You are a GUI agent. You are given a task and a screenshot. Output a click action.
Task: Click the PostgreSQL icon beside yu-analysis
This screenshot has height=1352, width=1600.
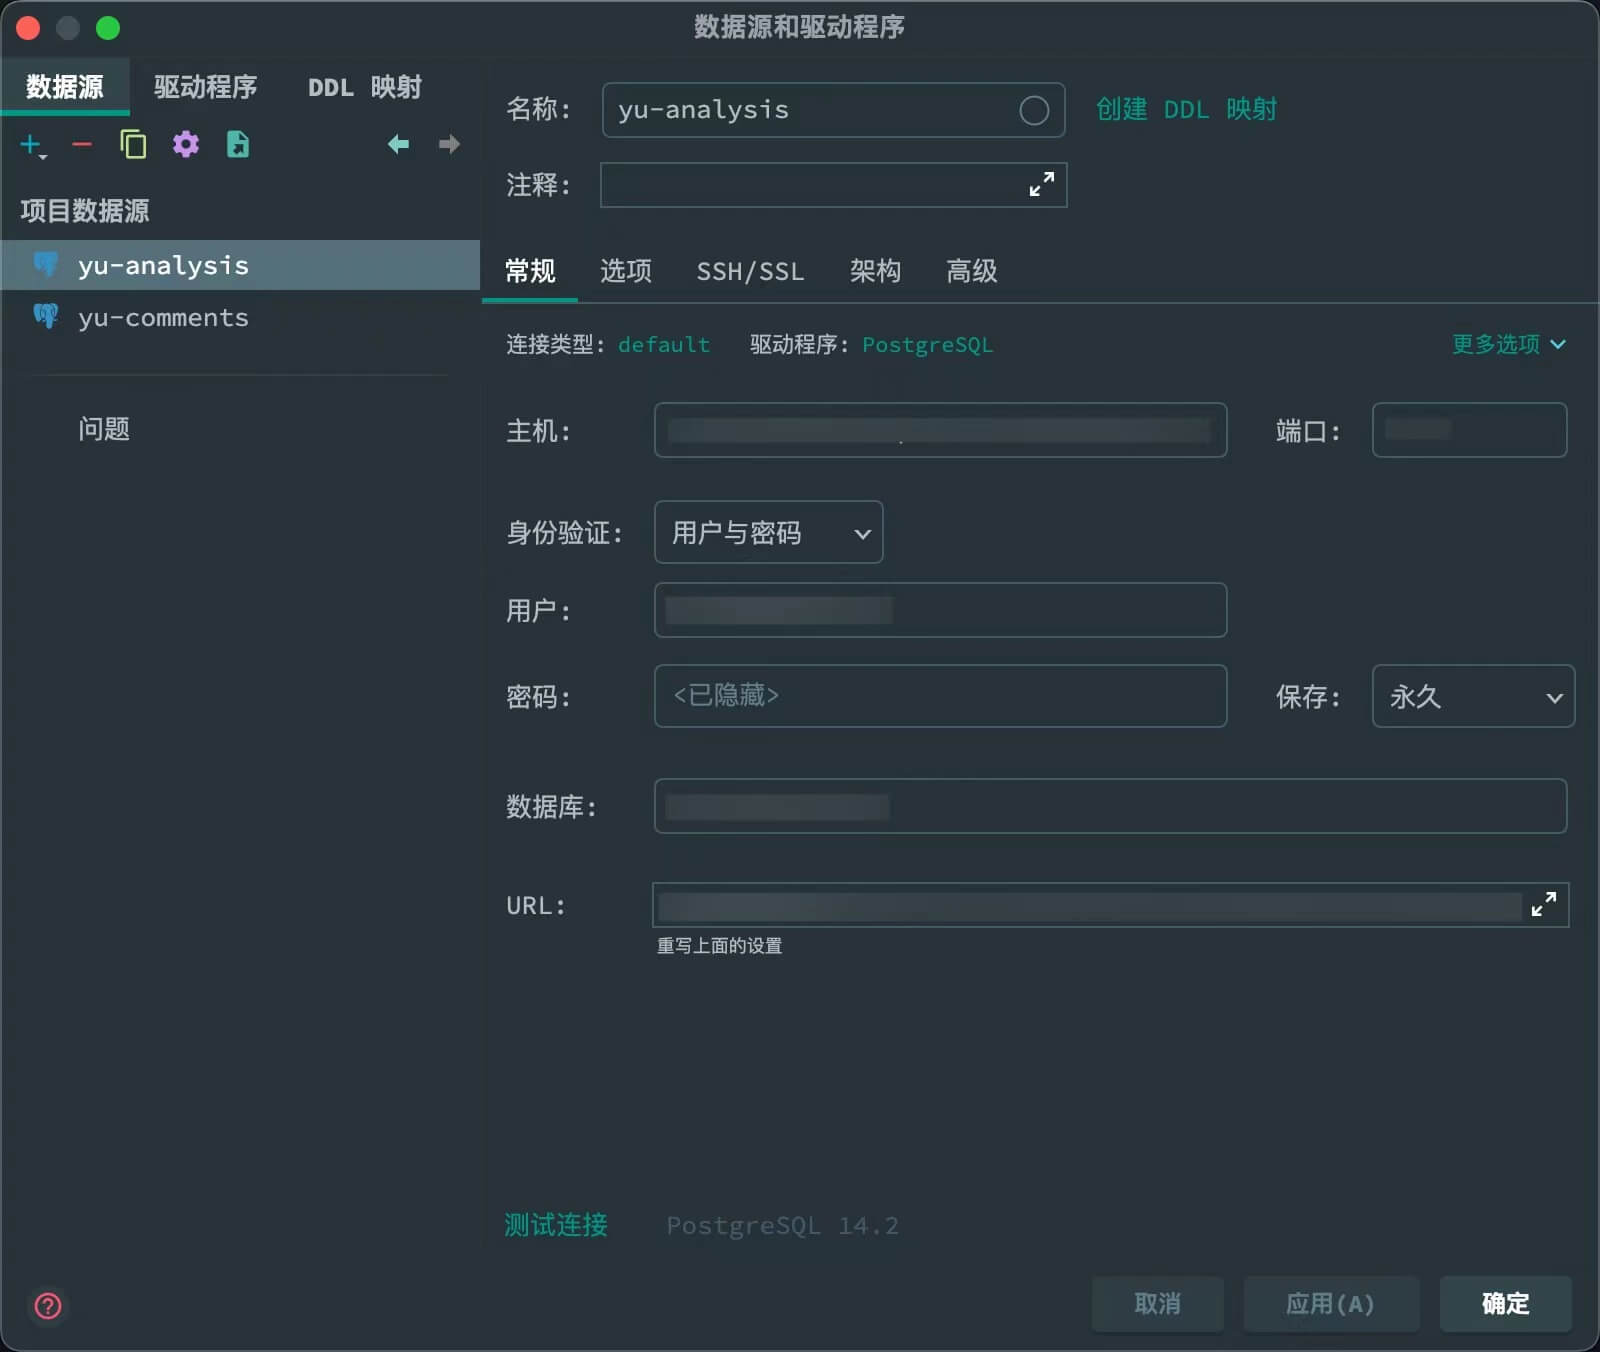pyautogui.click(x=46, y=264)
